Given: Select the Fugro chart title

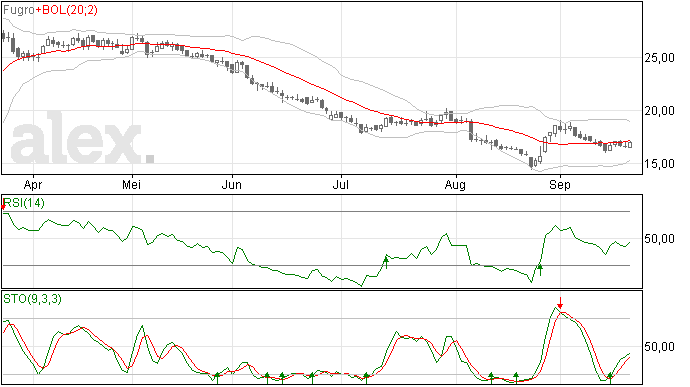Looking at the screenshot, I should pos(19,10).
